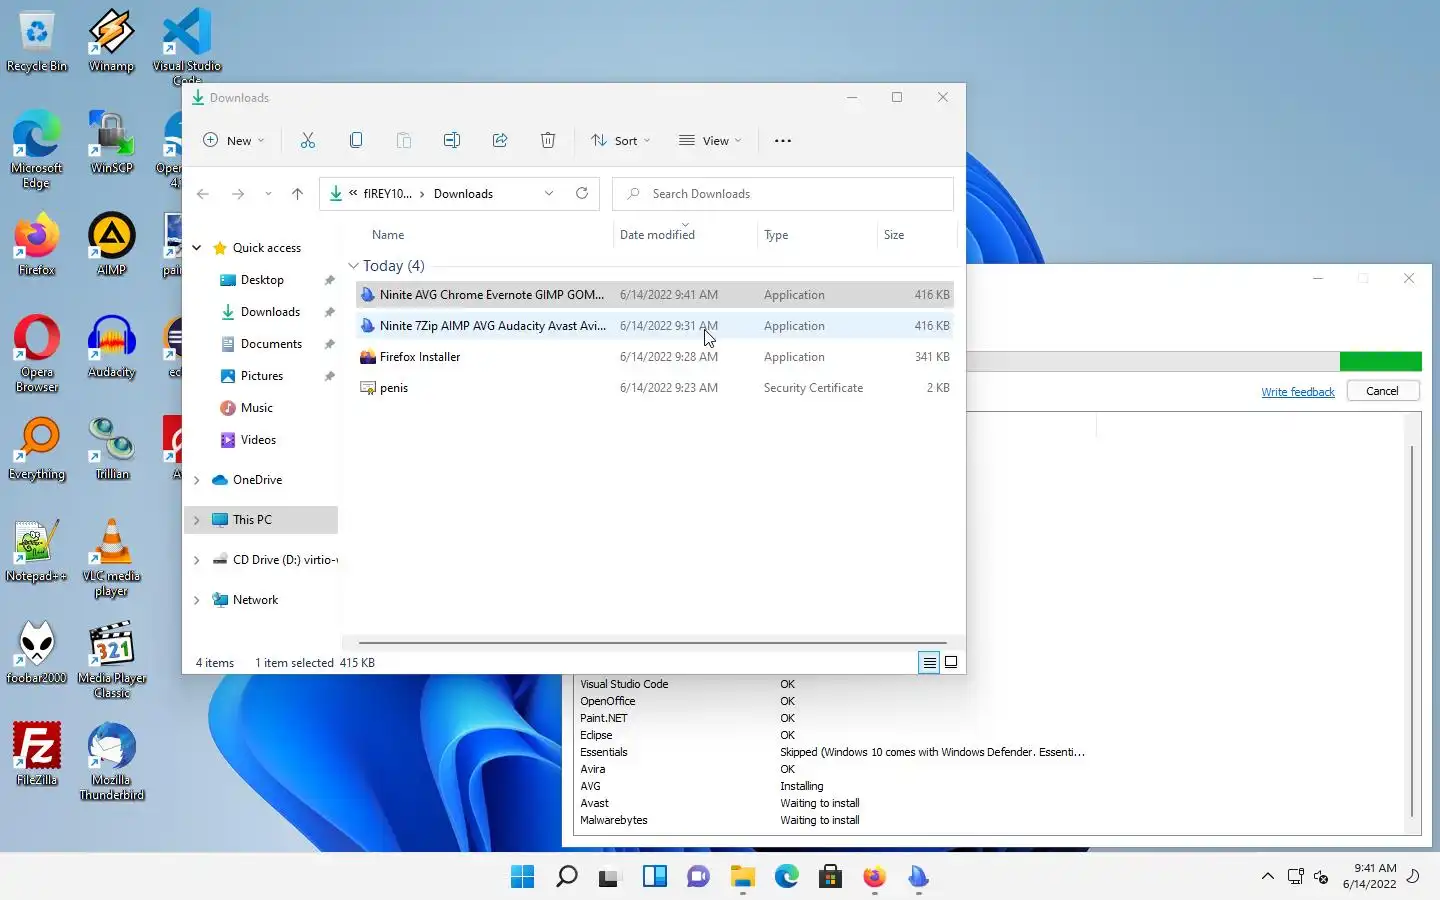Viewport: 1440px width, 900px height.
Task: Select the Firefox Installer file
Action: 655,357
